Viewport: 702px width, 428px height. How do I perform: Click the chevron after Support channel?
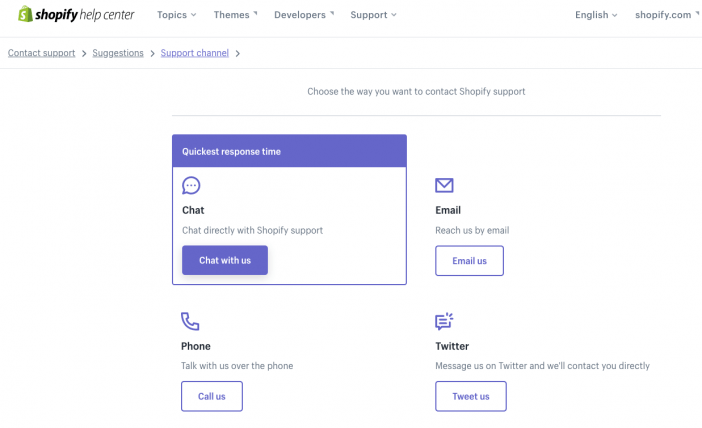(238, 54)
